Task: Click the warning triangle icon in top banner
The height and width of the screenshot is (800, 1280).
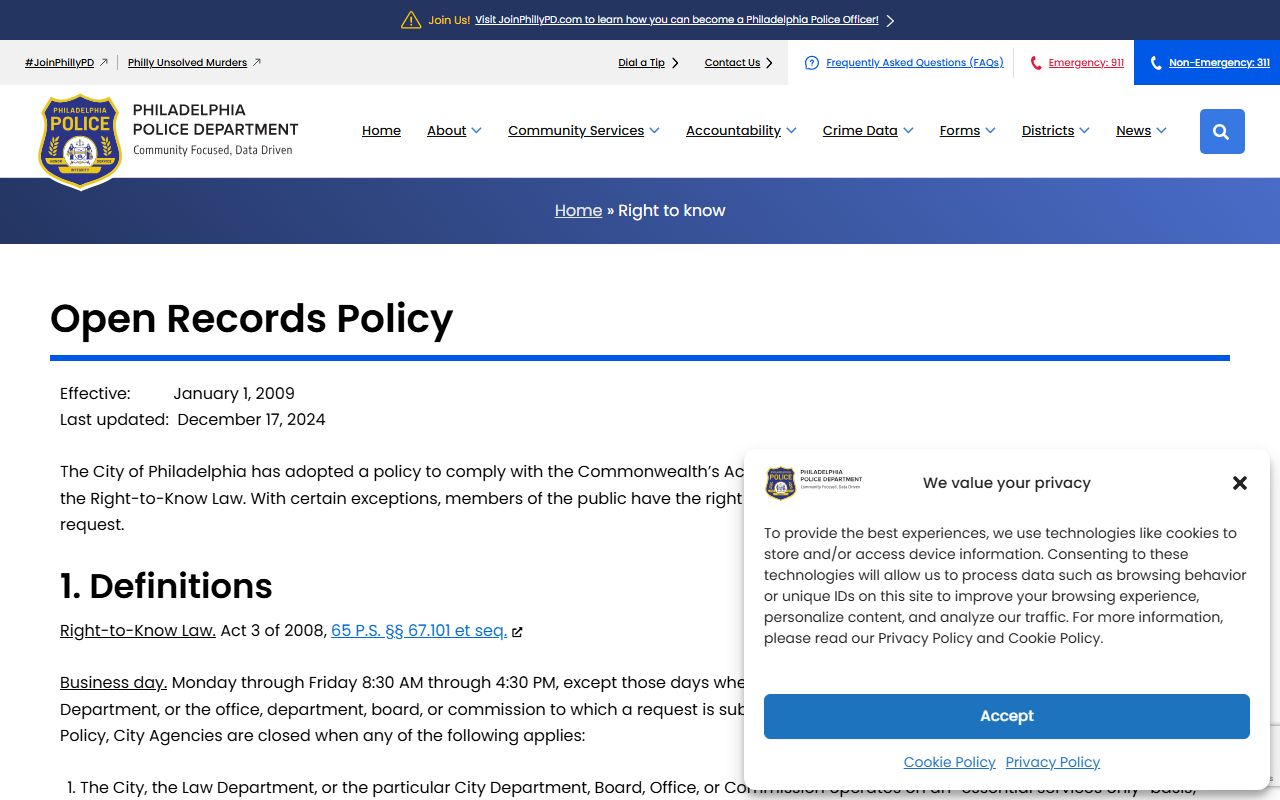Action: (411, 20)
